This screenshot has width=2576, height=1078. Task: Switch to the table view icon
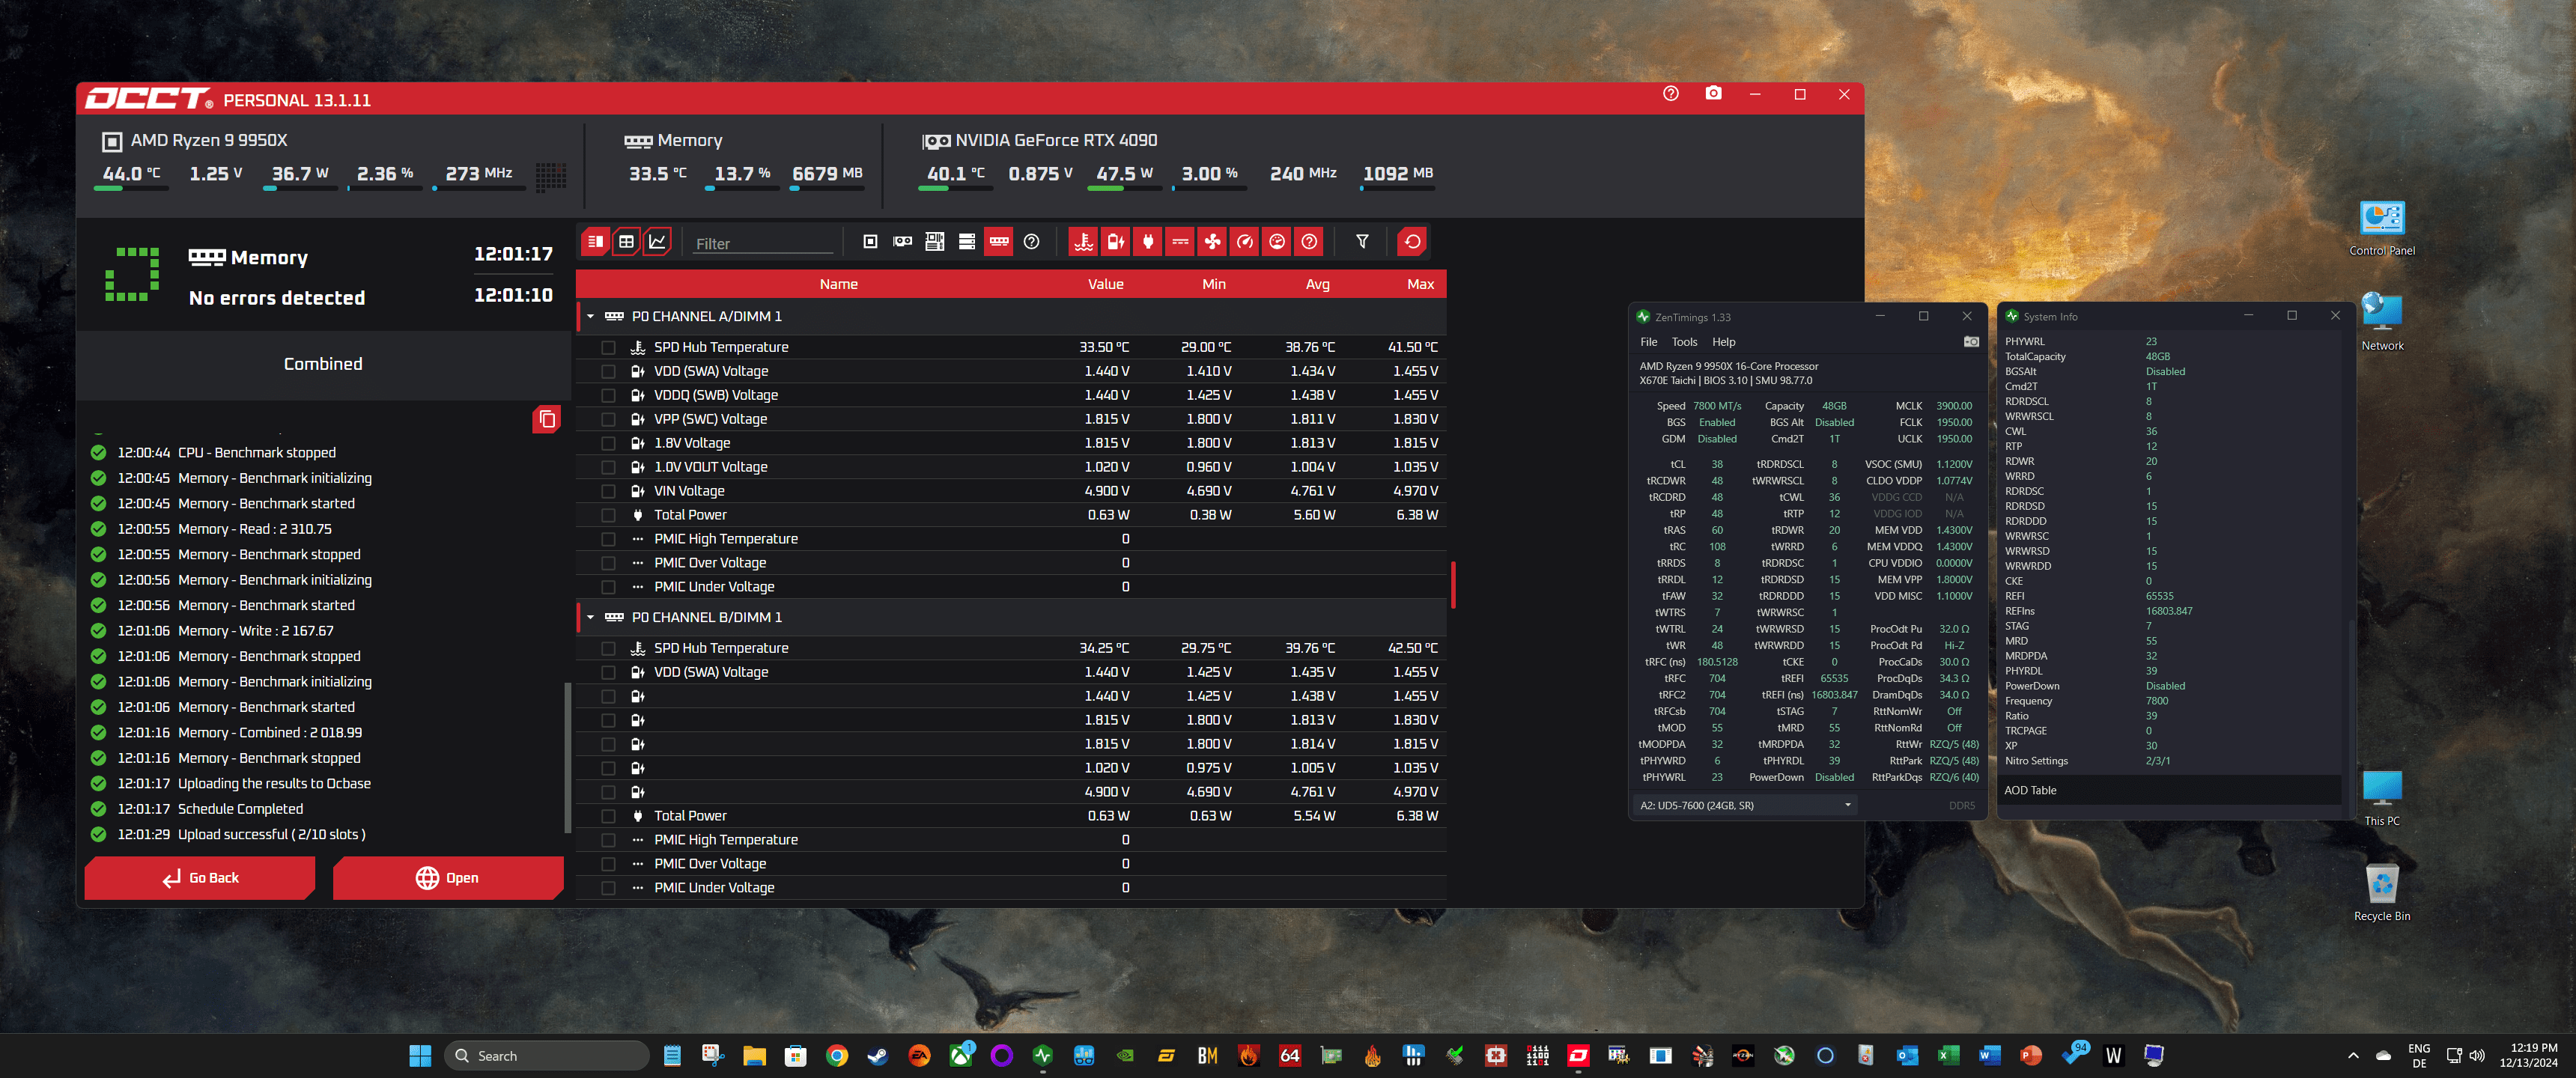click(x=626, y=242)
